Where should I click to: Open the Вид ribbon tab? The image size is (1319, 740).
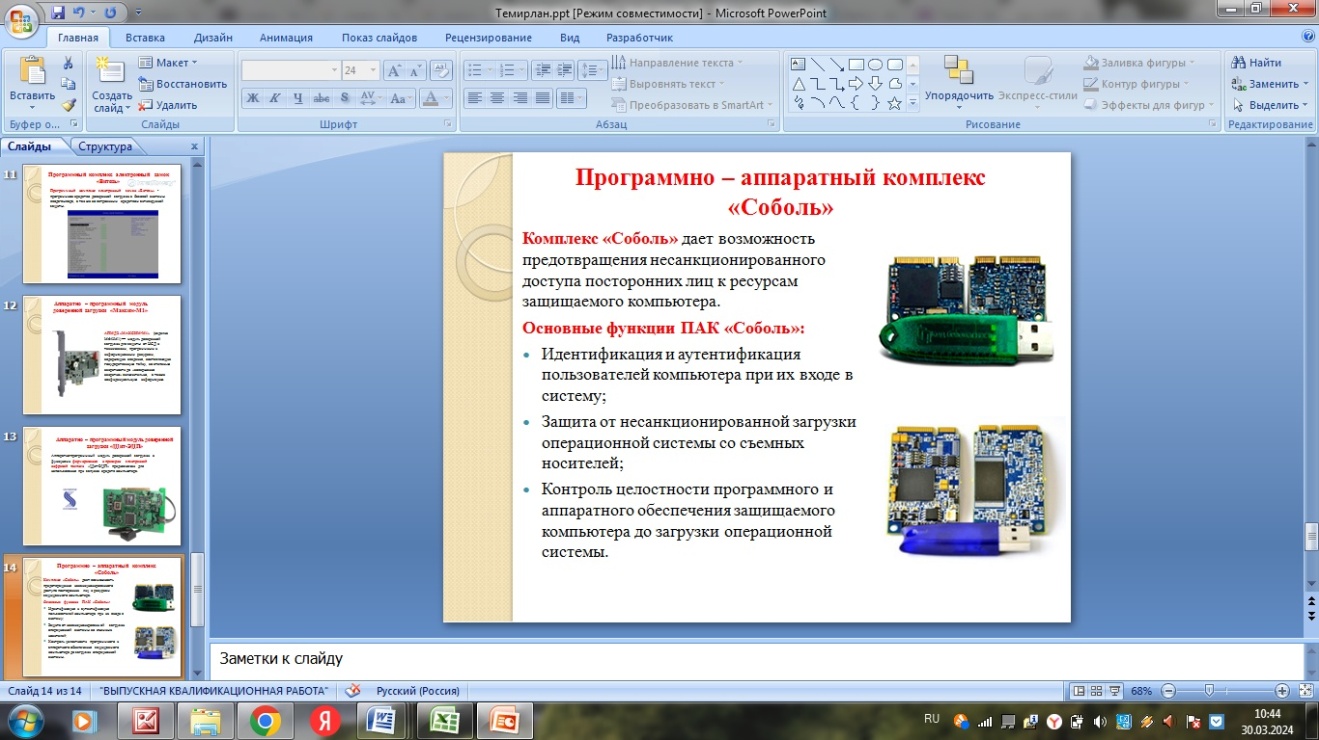pyautogui.click(x=570, y=38)
